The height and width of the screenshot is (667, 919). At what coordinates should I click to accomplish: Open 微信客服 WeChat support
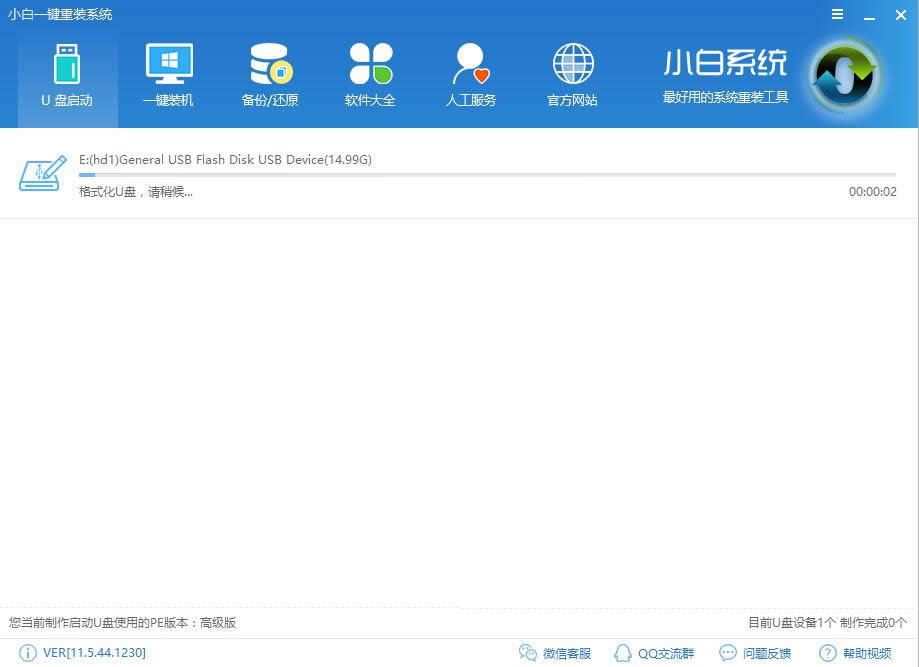pyautogui.click(x=555, y=652)
